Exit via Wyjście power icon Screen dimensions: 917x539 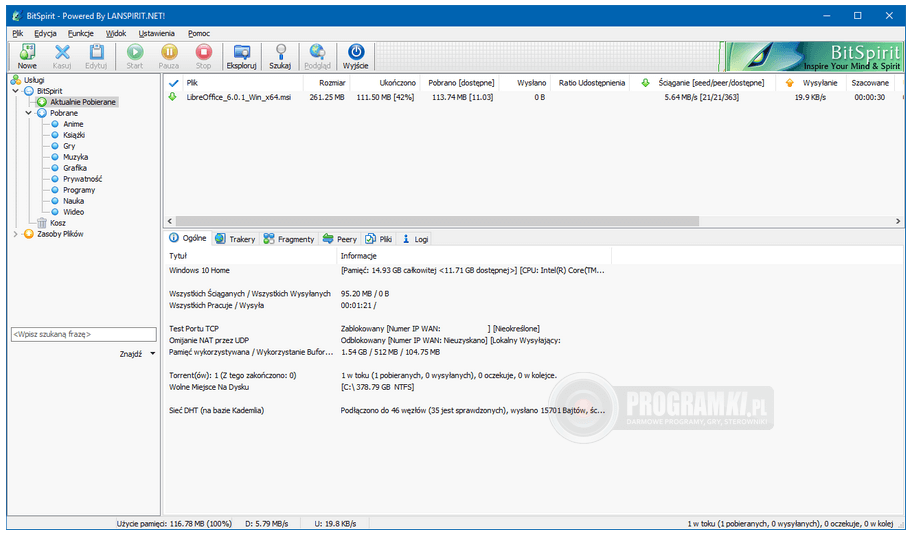point(356,56)
